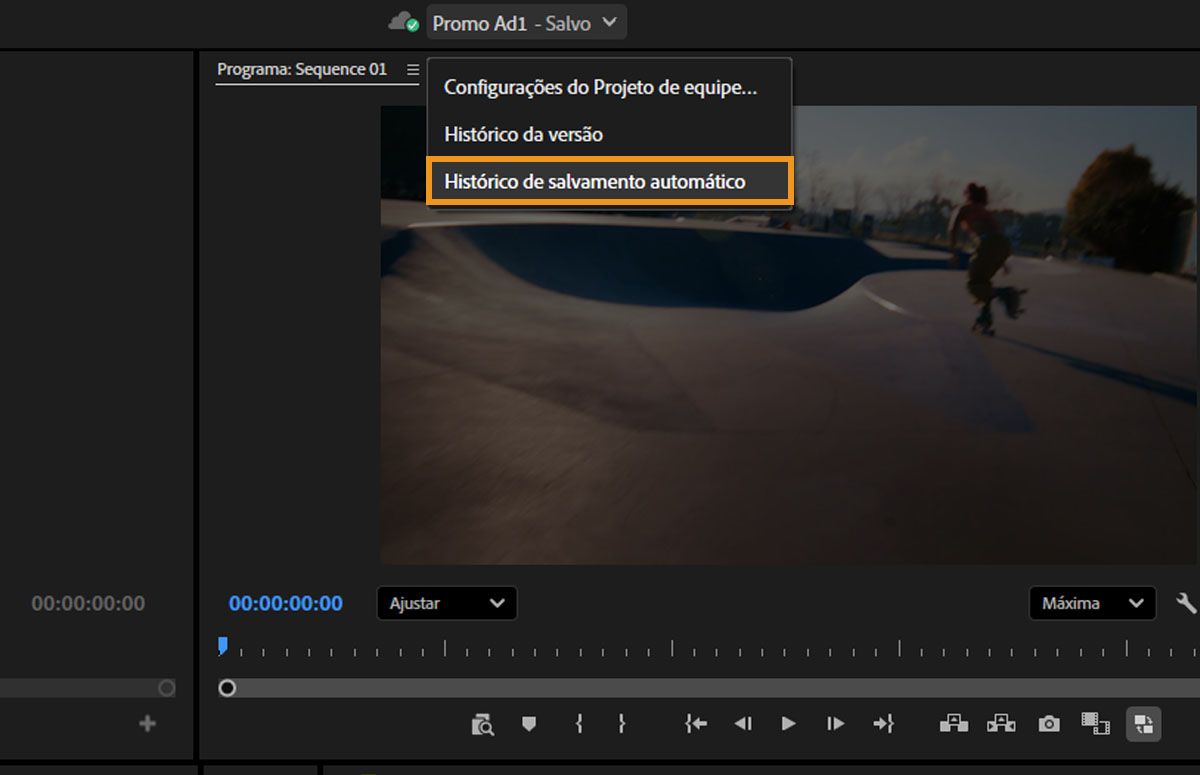Open the "Máxima" playback resolution dropdown
1200x775 pixels.
click(x=1092, y=603)
